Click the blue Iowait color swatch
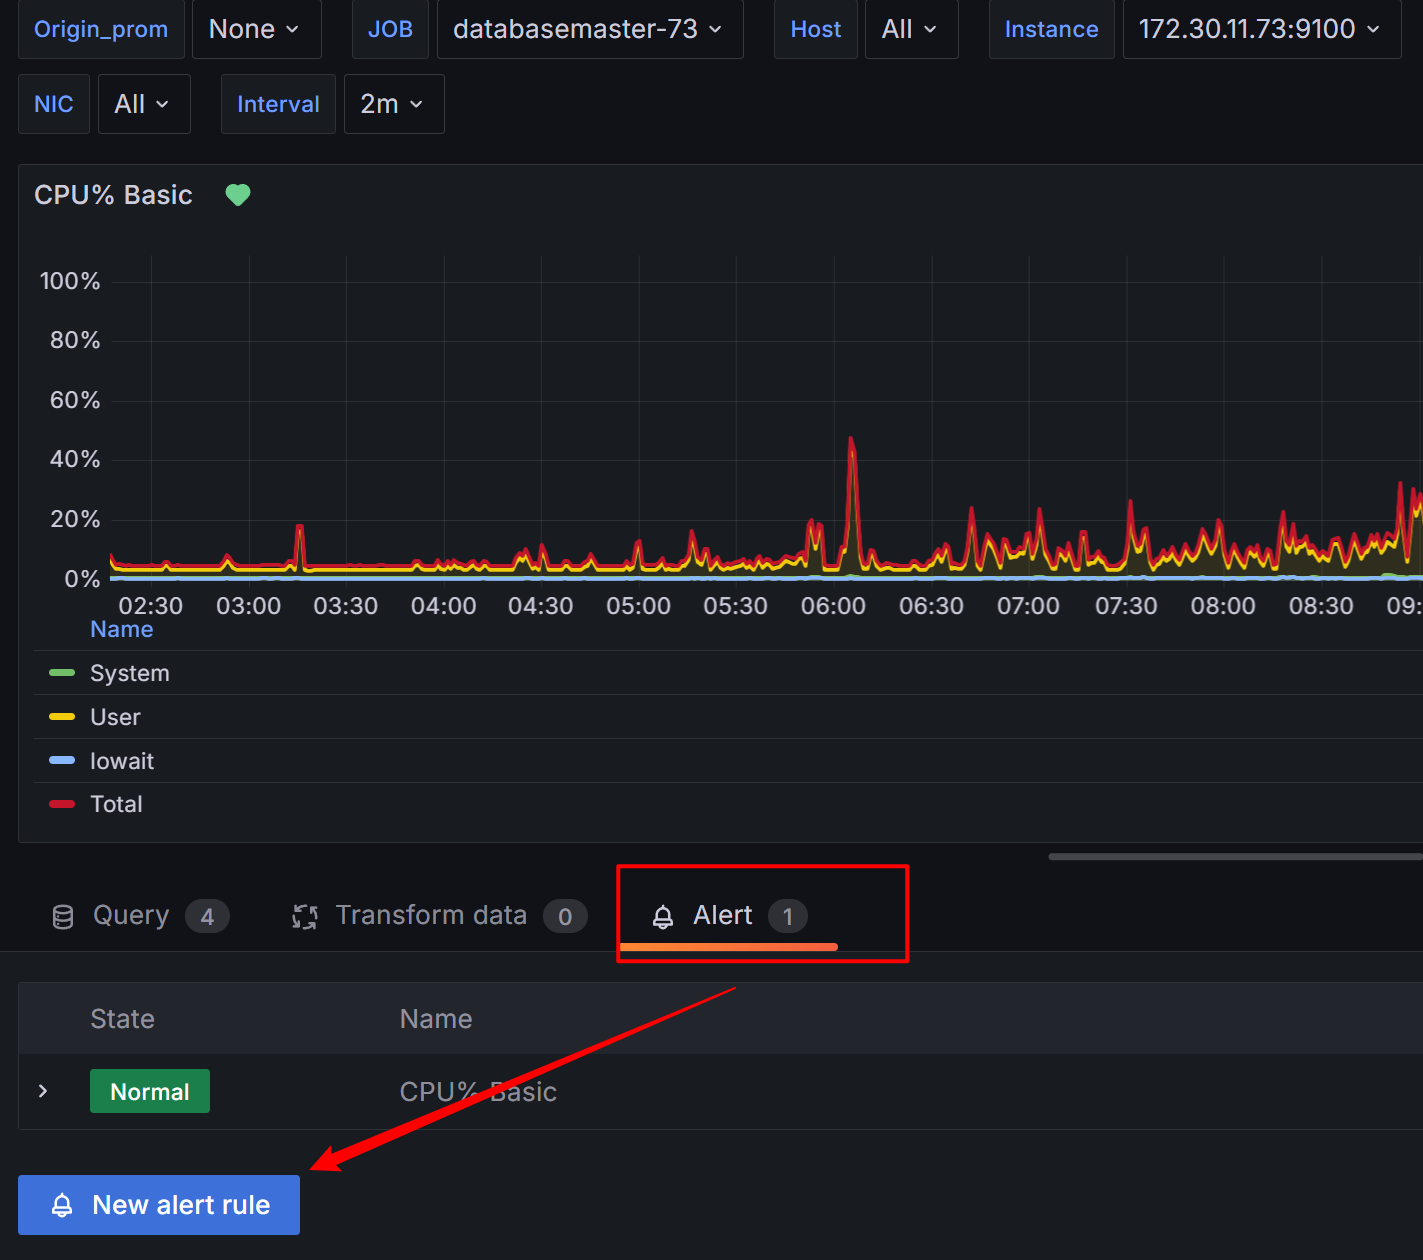The height and width of the screenshot is (1260, 1423). pos(62,761)
